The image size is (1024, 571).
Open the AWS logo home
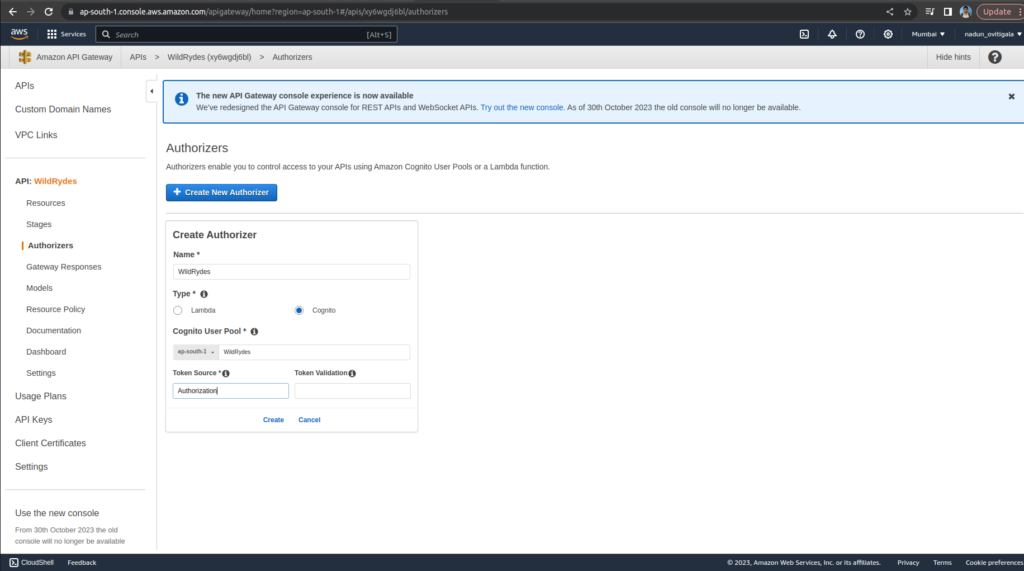click(x=20, y=34)
